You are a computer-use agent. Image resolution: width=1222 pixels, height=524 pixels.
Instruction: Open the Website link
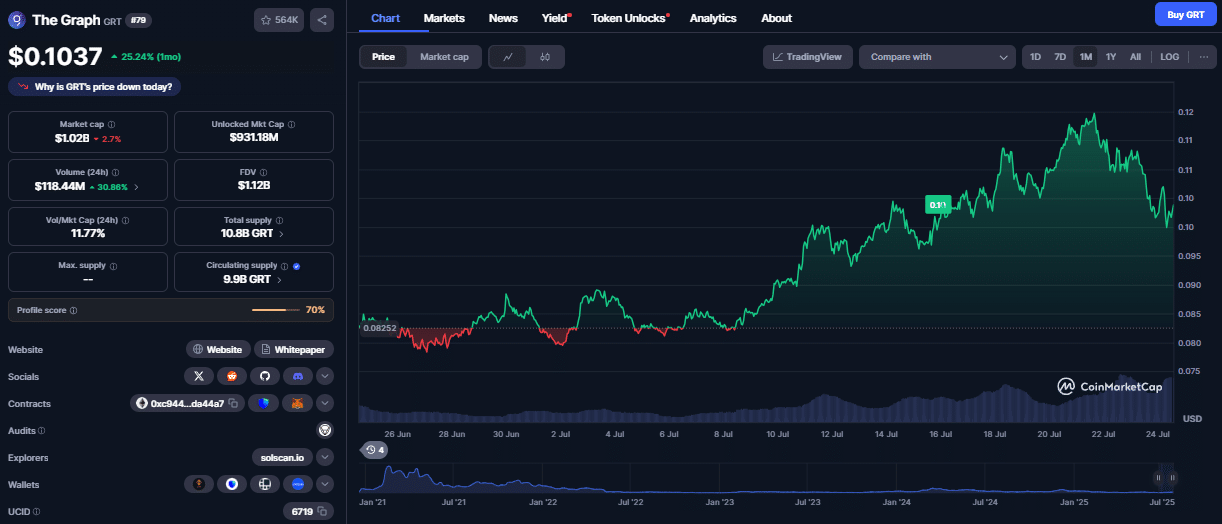pos(217,349)
